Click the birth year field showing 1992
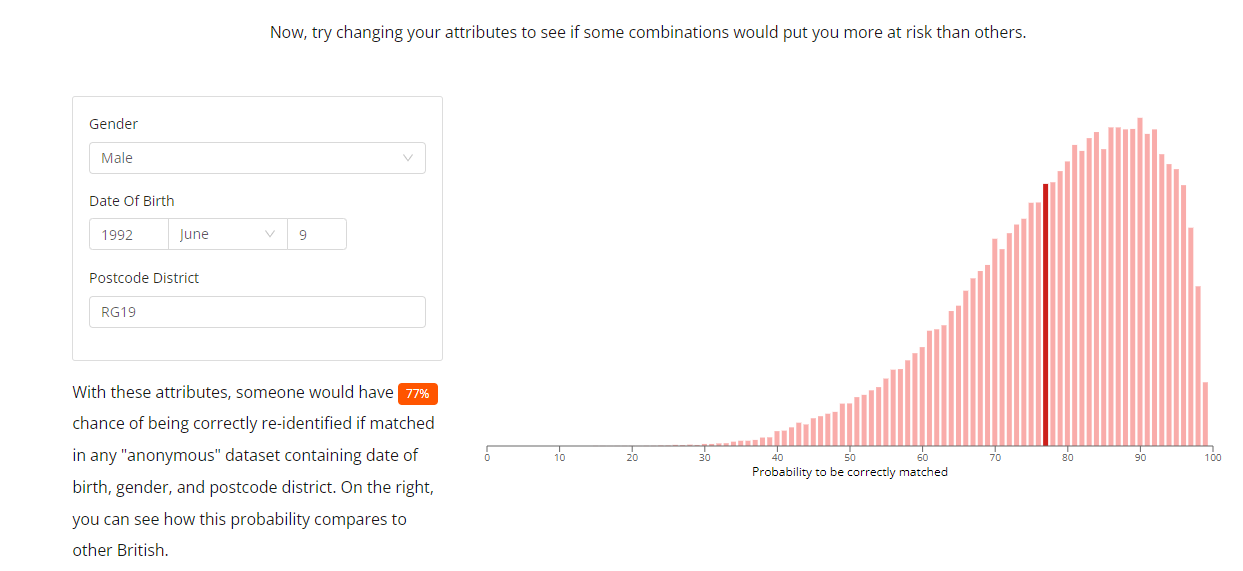This screenshot has height=571, width=1243. point(129,234)
